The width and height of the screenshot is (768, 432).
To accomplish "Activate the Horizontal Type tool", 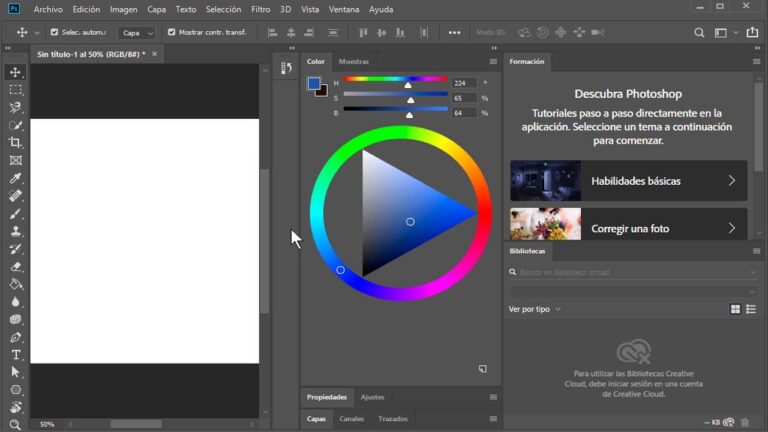I will tap(15, 354).
